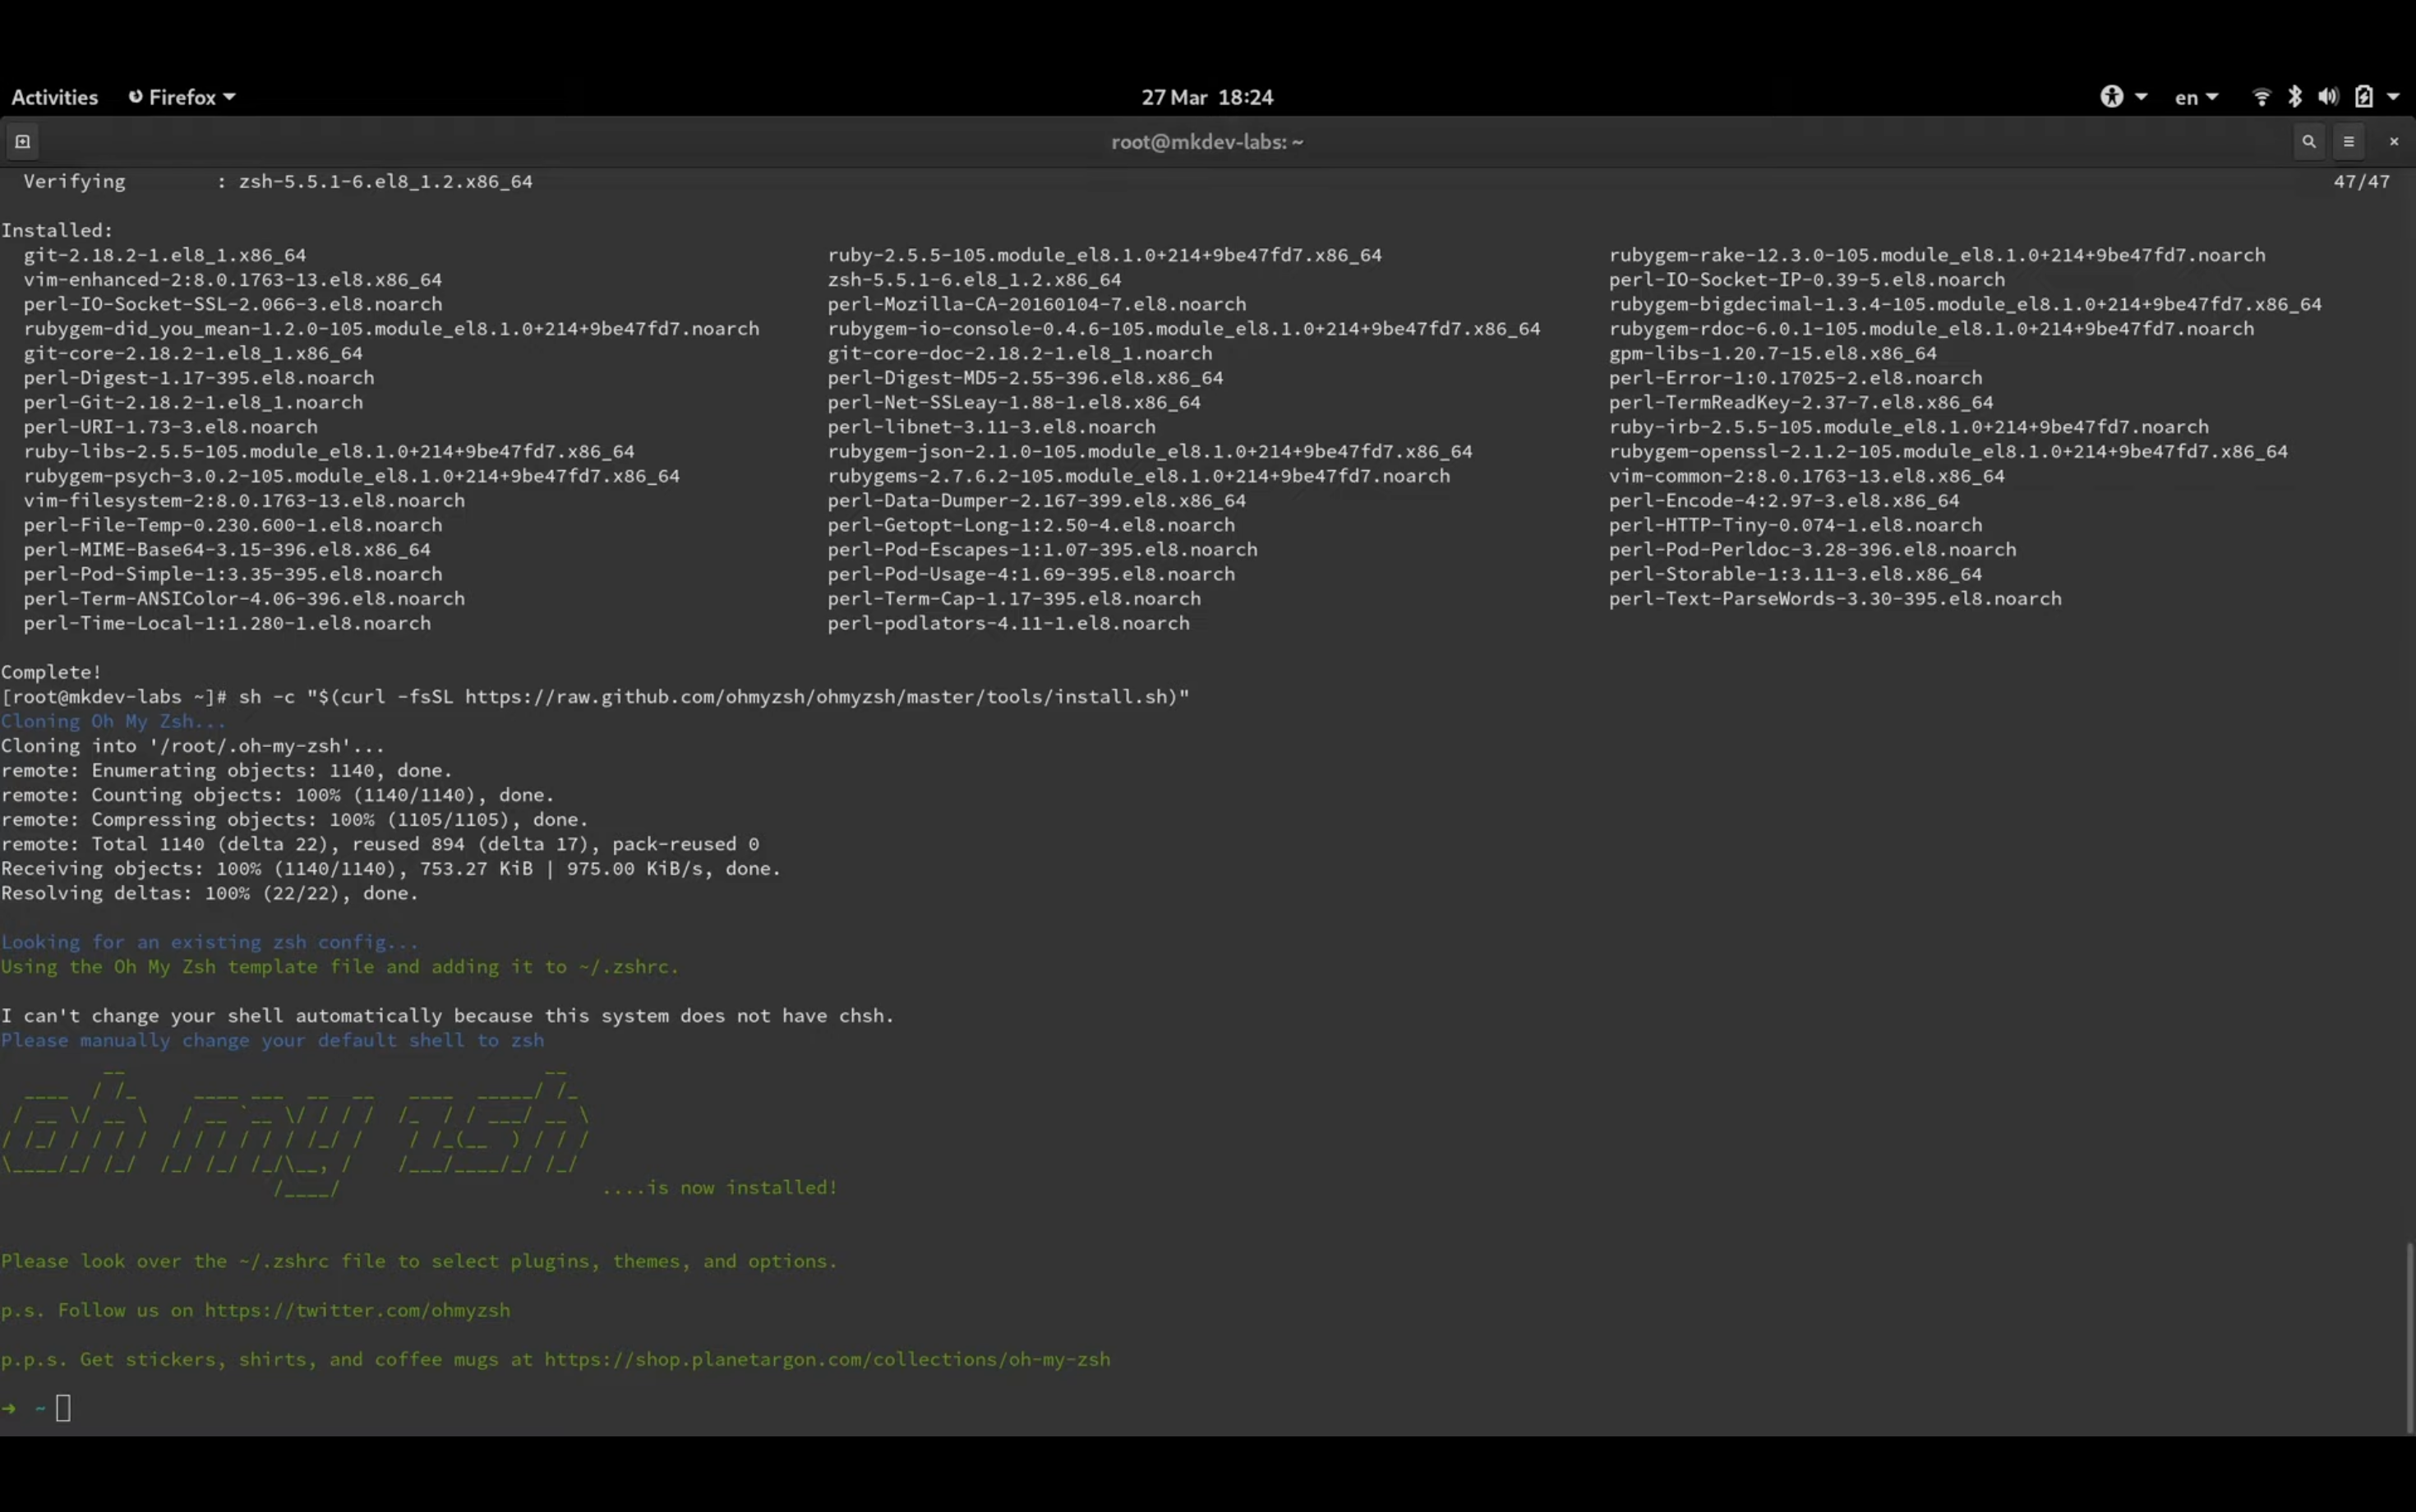Click 'Installed:' heading text

(x=57, y=230)
